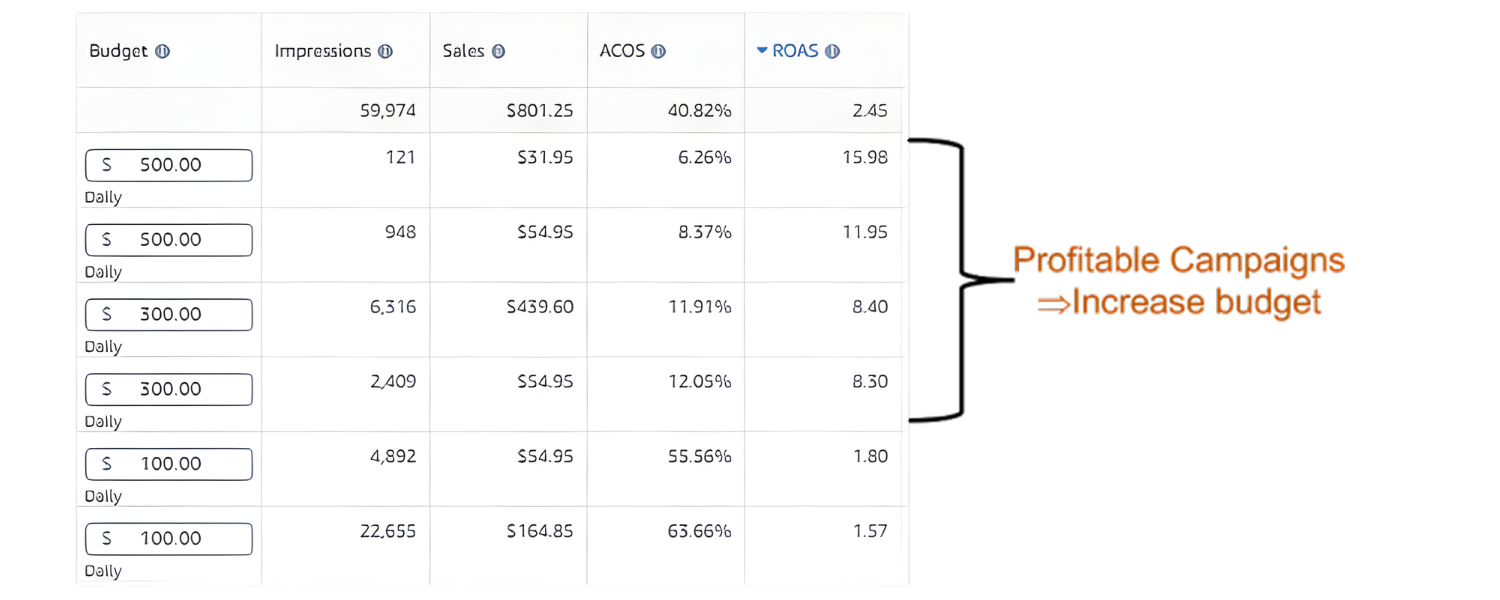Click the Daily label under the last budget

102,570
